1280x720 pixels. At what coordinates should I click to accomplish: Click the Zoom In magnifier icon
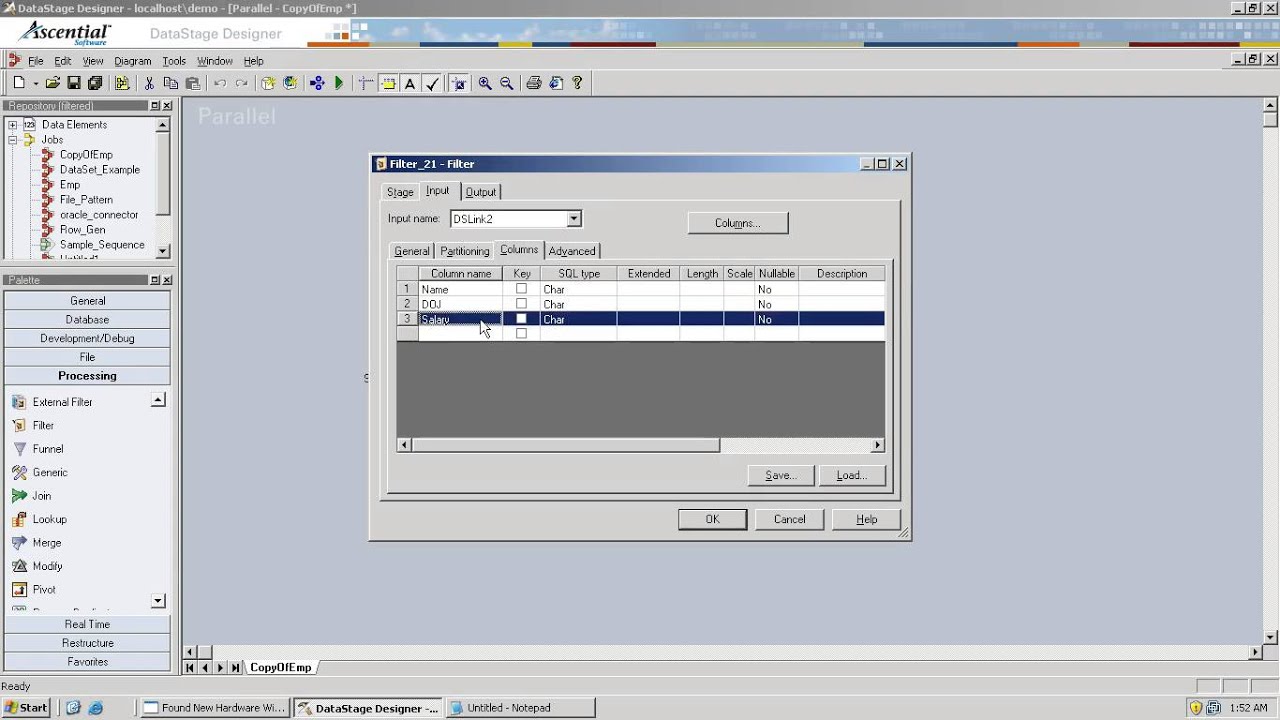(485, 84)
